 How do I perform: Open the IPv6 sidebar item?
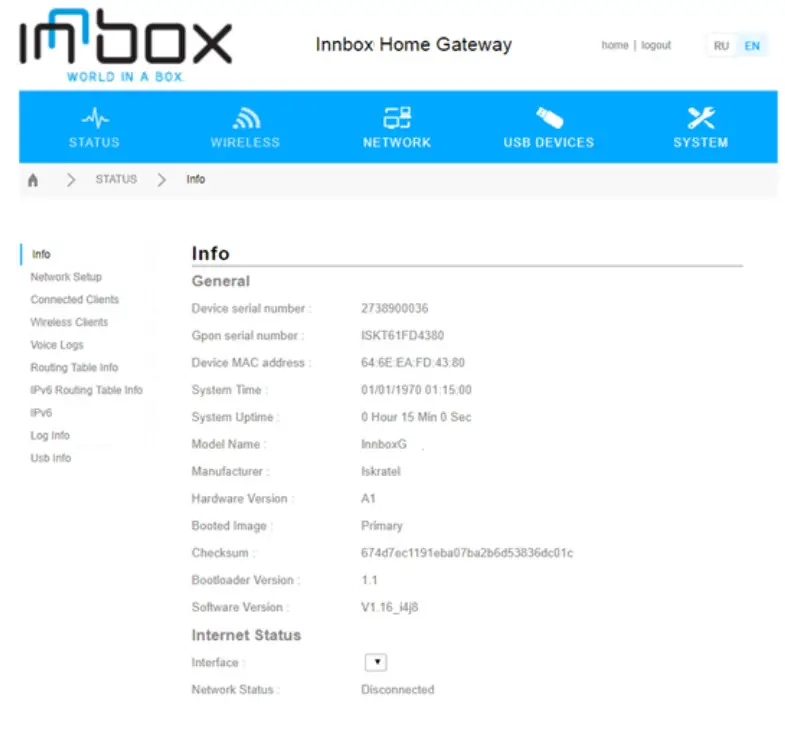(41, 413)
